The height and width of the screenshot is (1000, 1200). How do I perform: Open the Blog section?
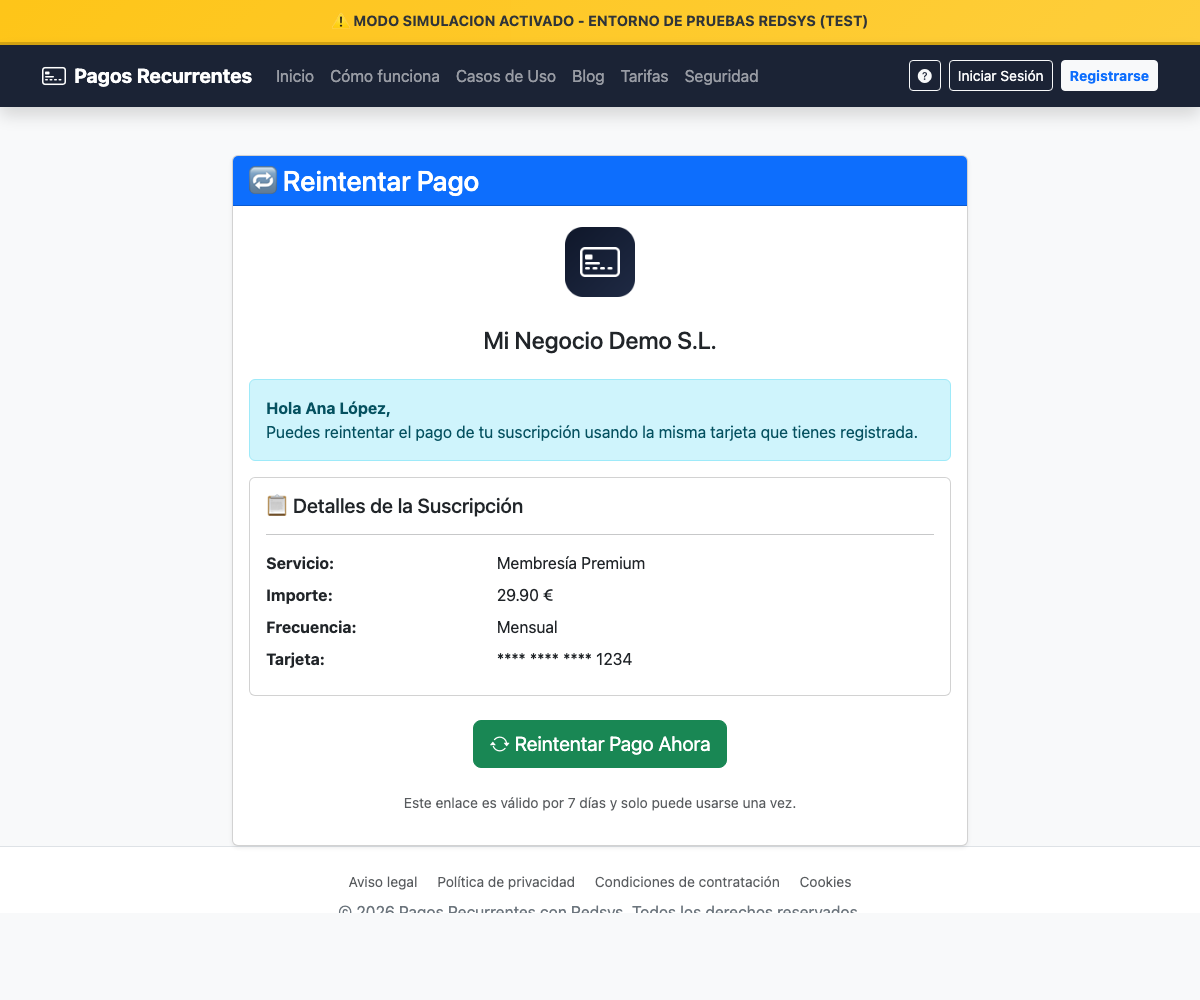point(588,76)
